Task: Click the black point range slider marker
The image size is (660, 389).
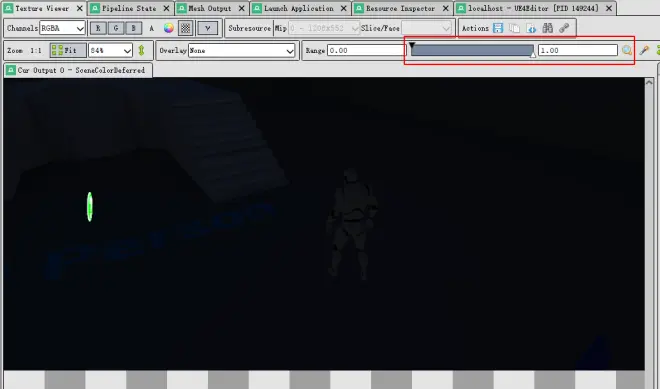Action: (x=412, y=45)
